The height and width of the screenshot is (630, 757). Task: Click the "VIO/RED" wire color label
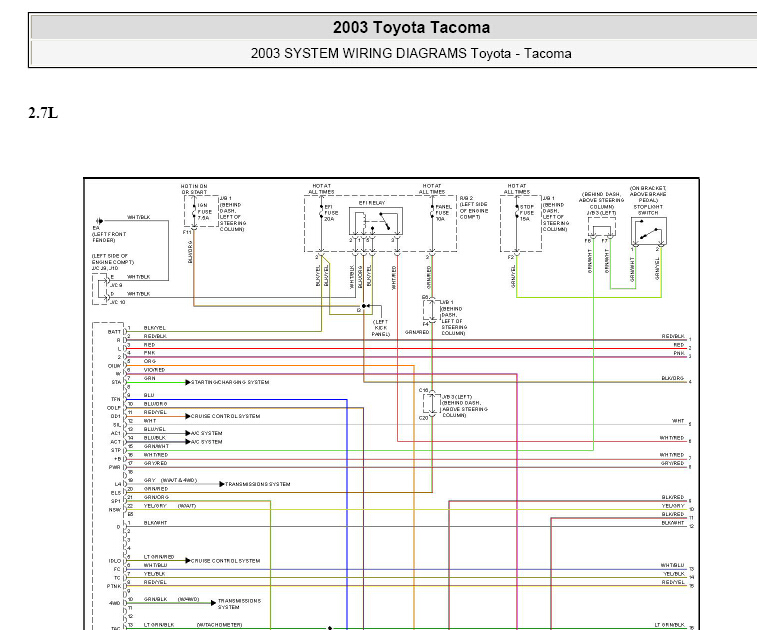(154, 370)
